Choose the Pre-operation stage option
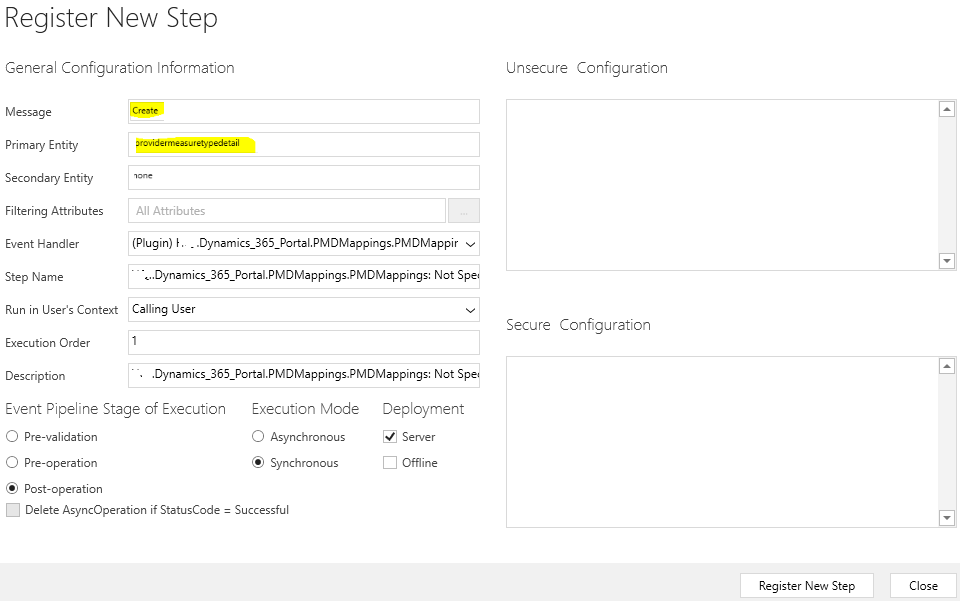Screen dimensions: 960x601 [x=12, y=463]
